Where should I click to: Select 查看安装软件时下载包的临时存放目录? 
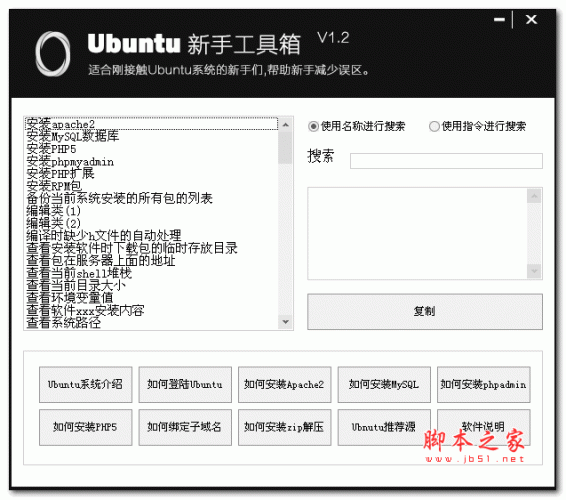[x=152, y=248]
